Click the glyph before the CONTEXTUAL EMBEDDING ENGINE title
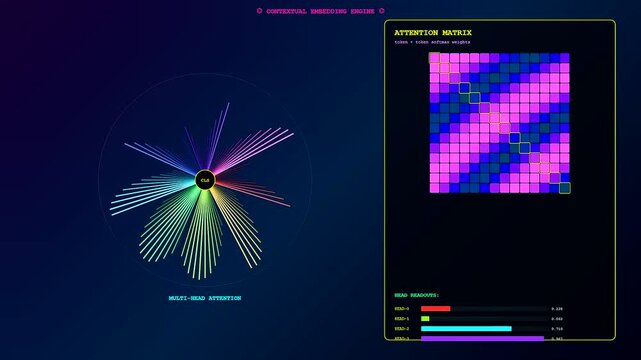Screen dimensions: 641x360 click(259, 11)
